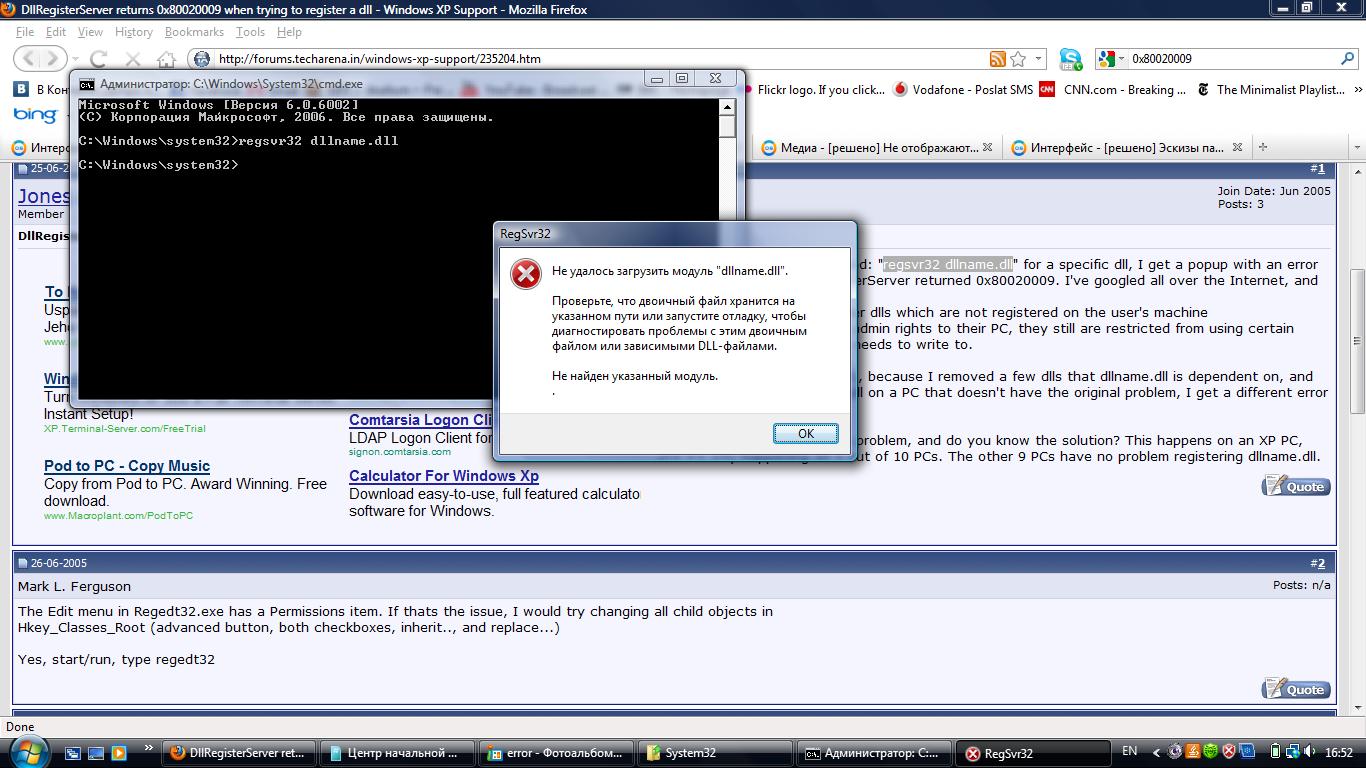Launch the media player quick launch icon
1366x768 pixels.
coord(119,753)
